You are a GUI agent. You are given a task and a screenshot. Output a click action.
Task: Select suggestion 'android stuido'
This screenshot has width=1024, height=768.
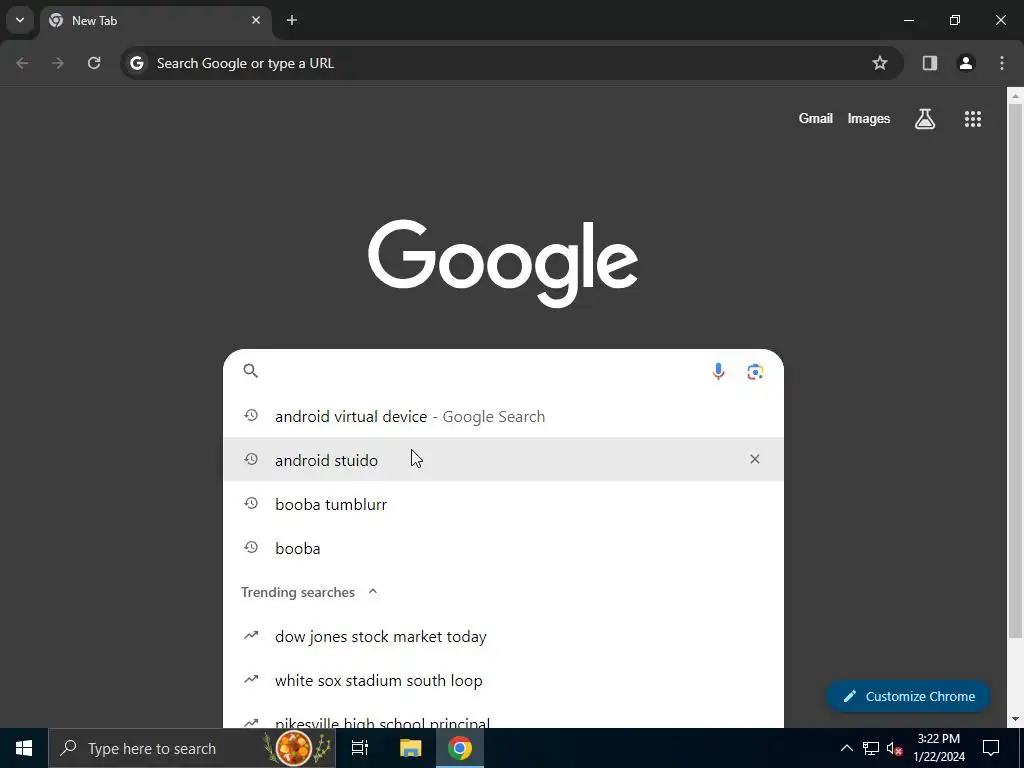point(504,460)
